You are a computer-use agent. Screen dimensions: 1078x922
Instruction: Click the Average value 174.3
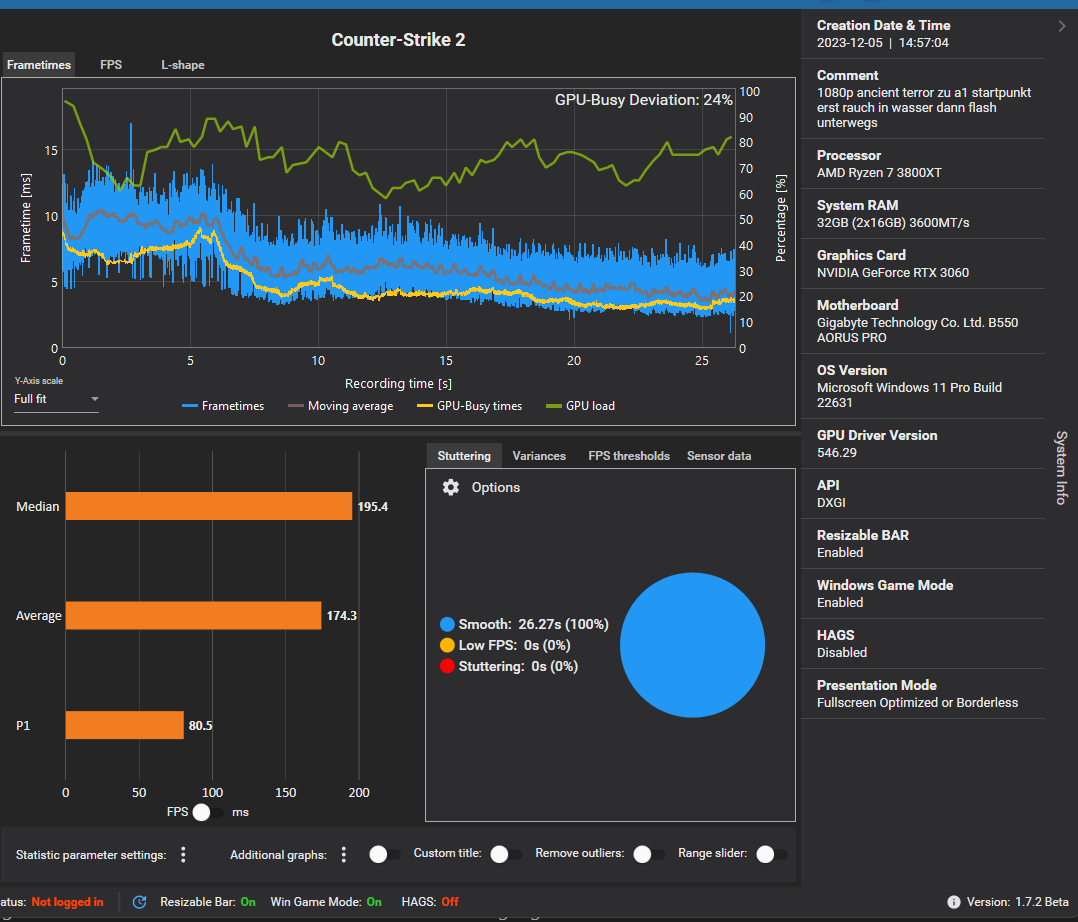pos(342,616)
